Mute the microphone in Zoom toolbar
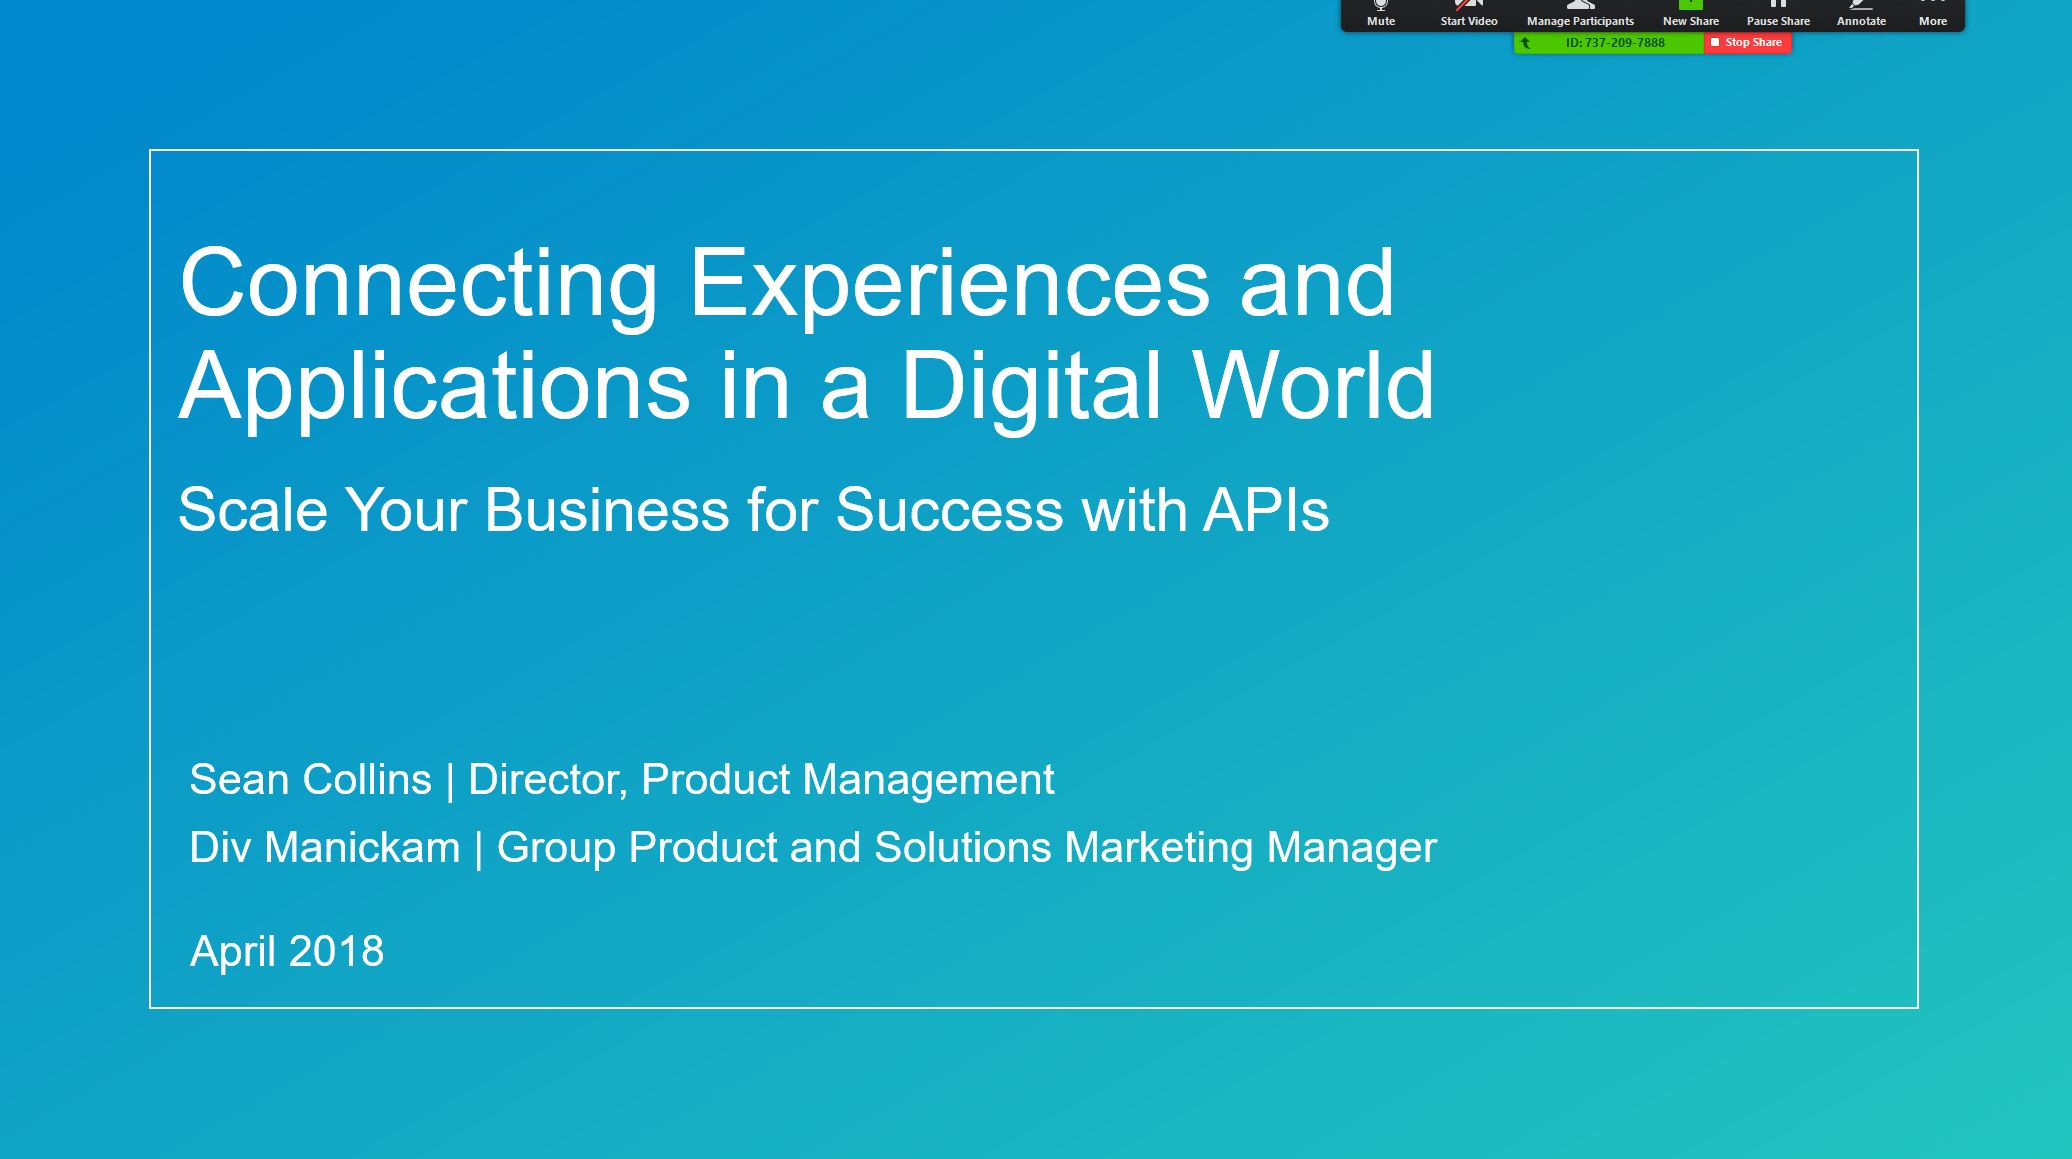 point(1381,14)
